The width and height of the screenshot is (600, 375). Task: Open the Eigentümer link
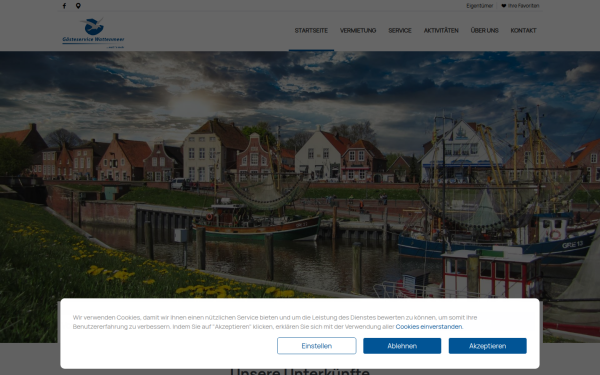479,6
